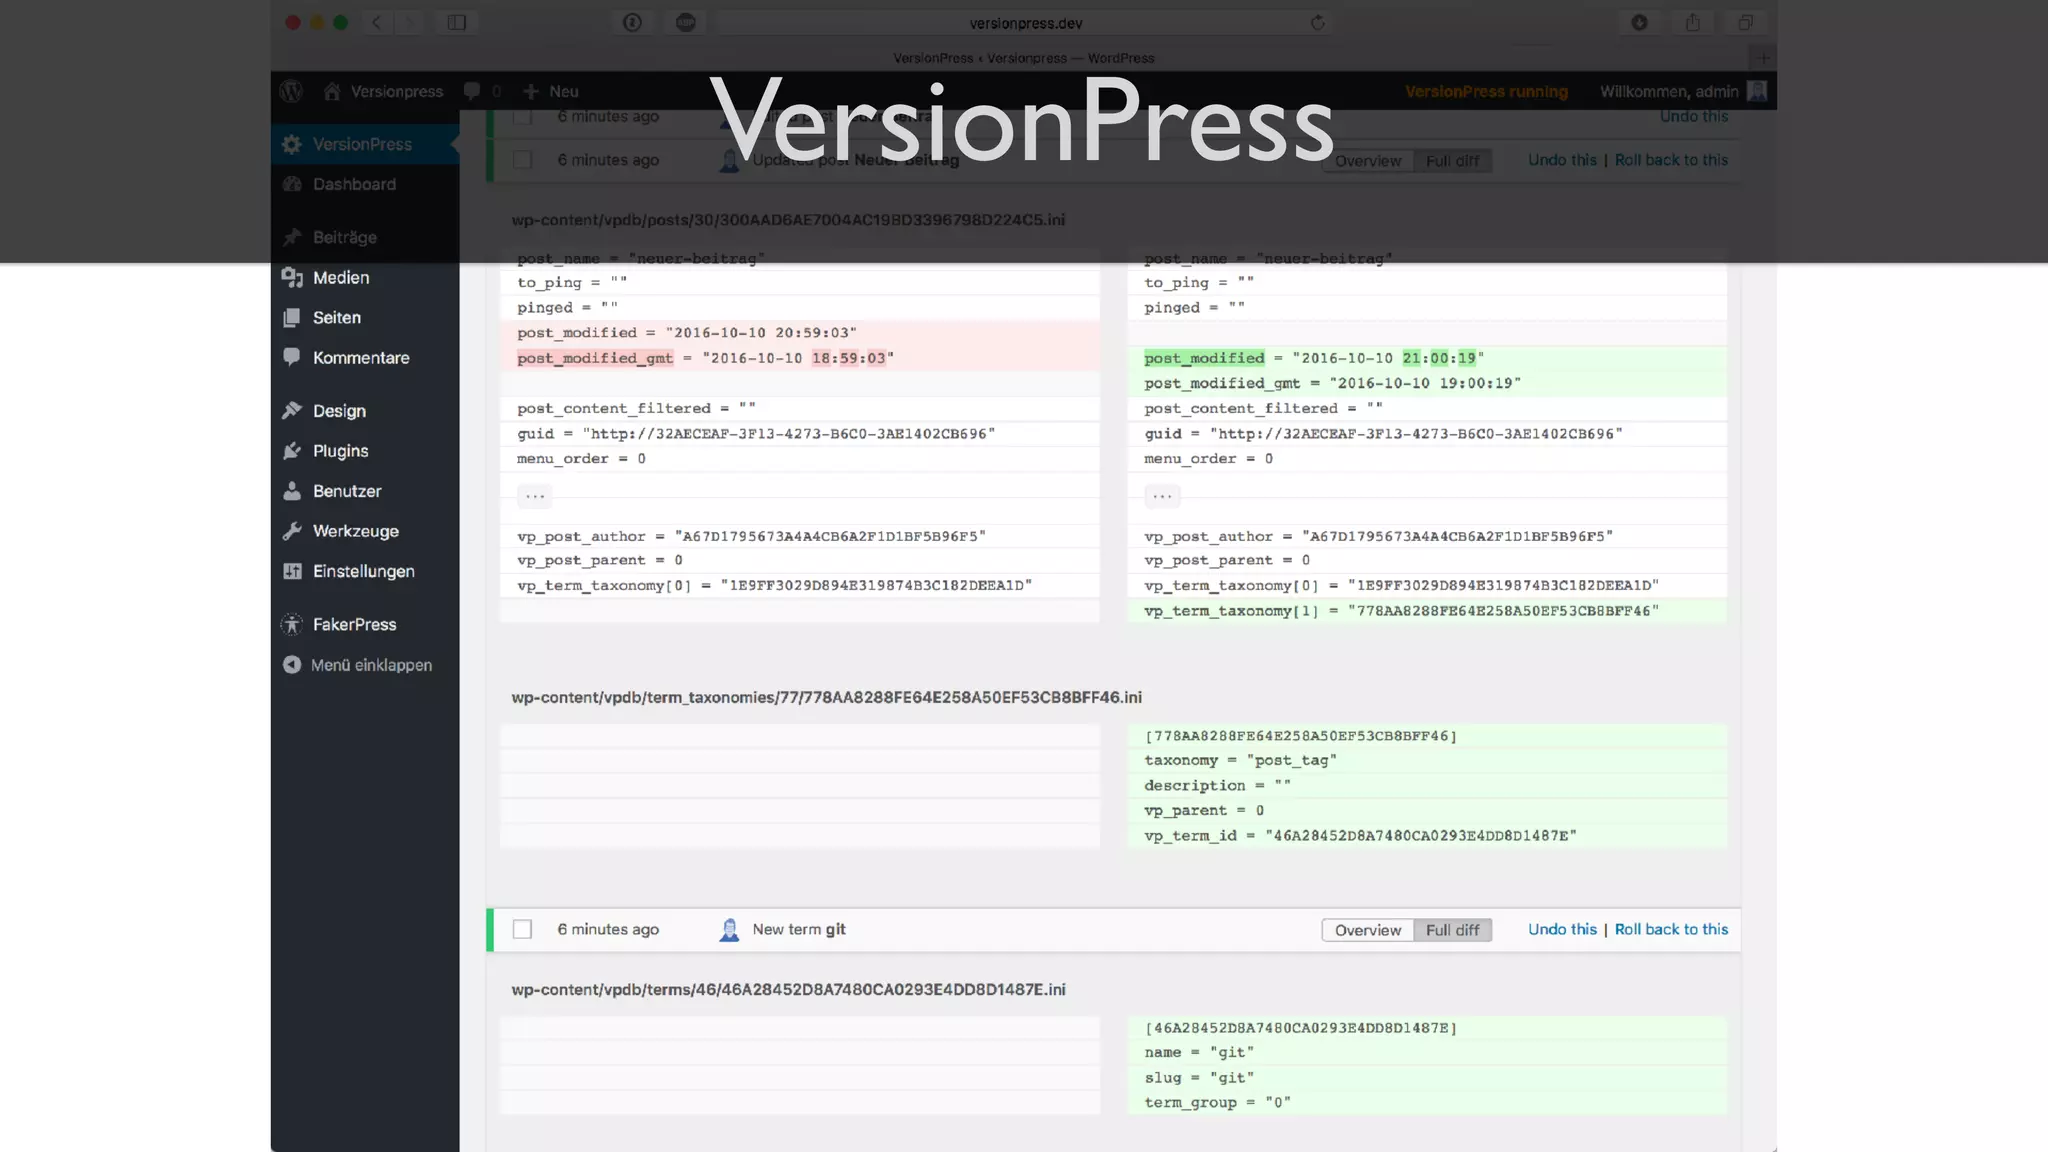Screen dimensions: 2048x1152
Task: Click author avatar of New term git
Action: [729, 930]
